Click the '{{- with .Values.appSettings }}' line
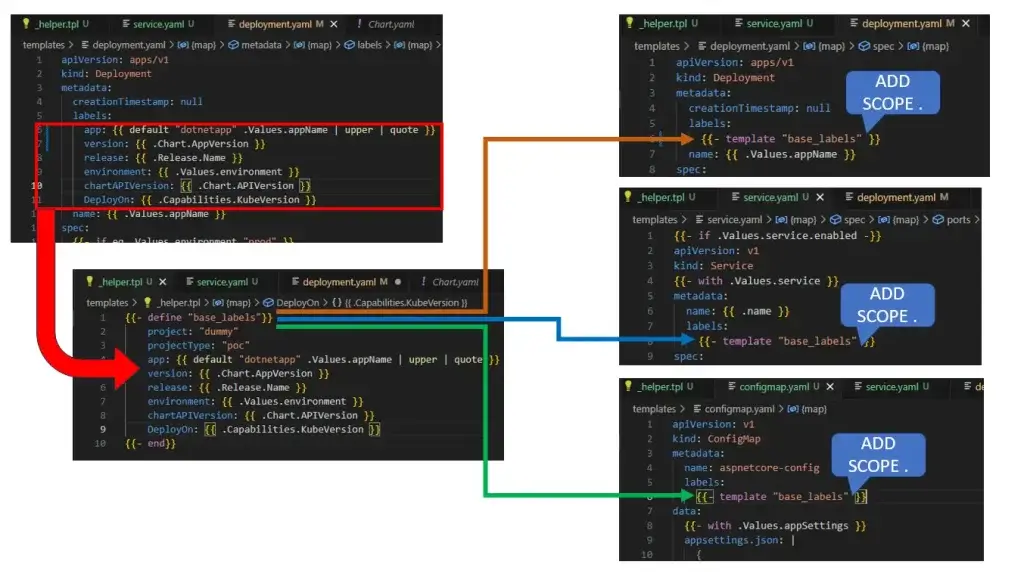 775,525
